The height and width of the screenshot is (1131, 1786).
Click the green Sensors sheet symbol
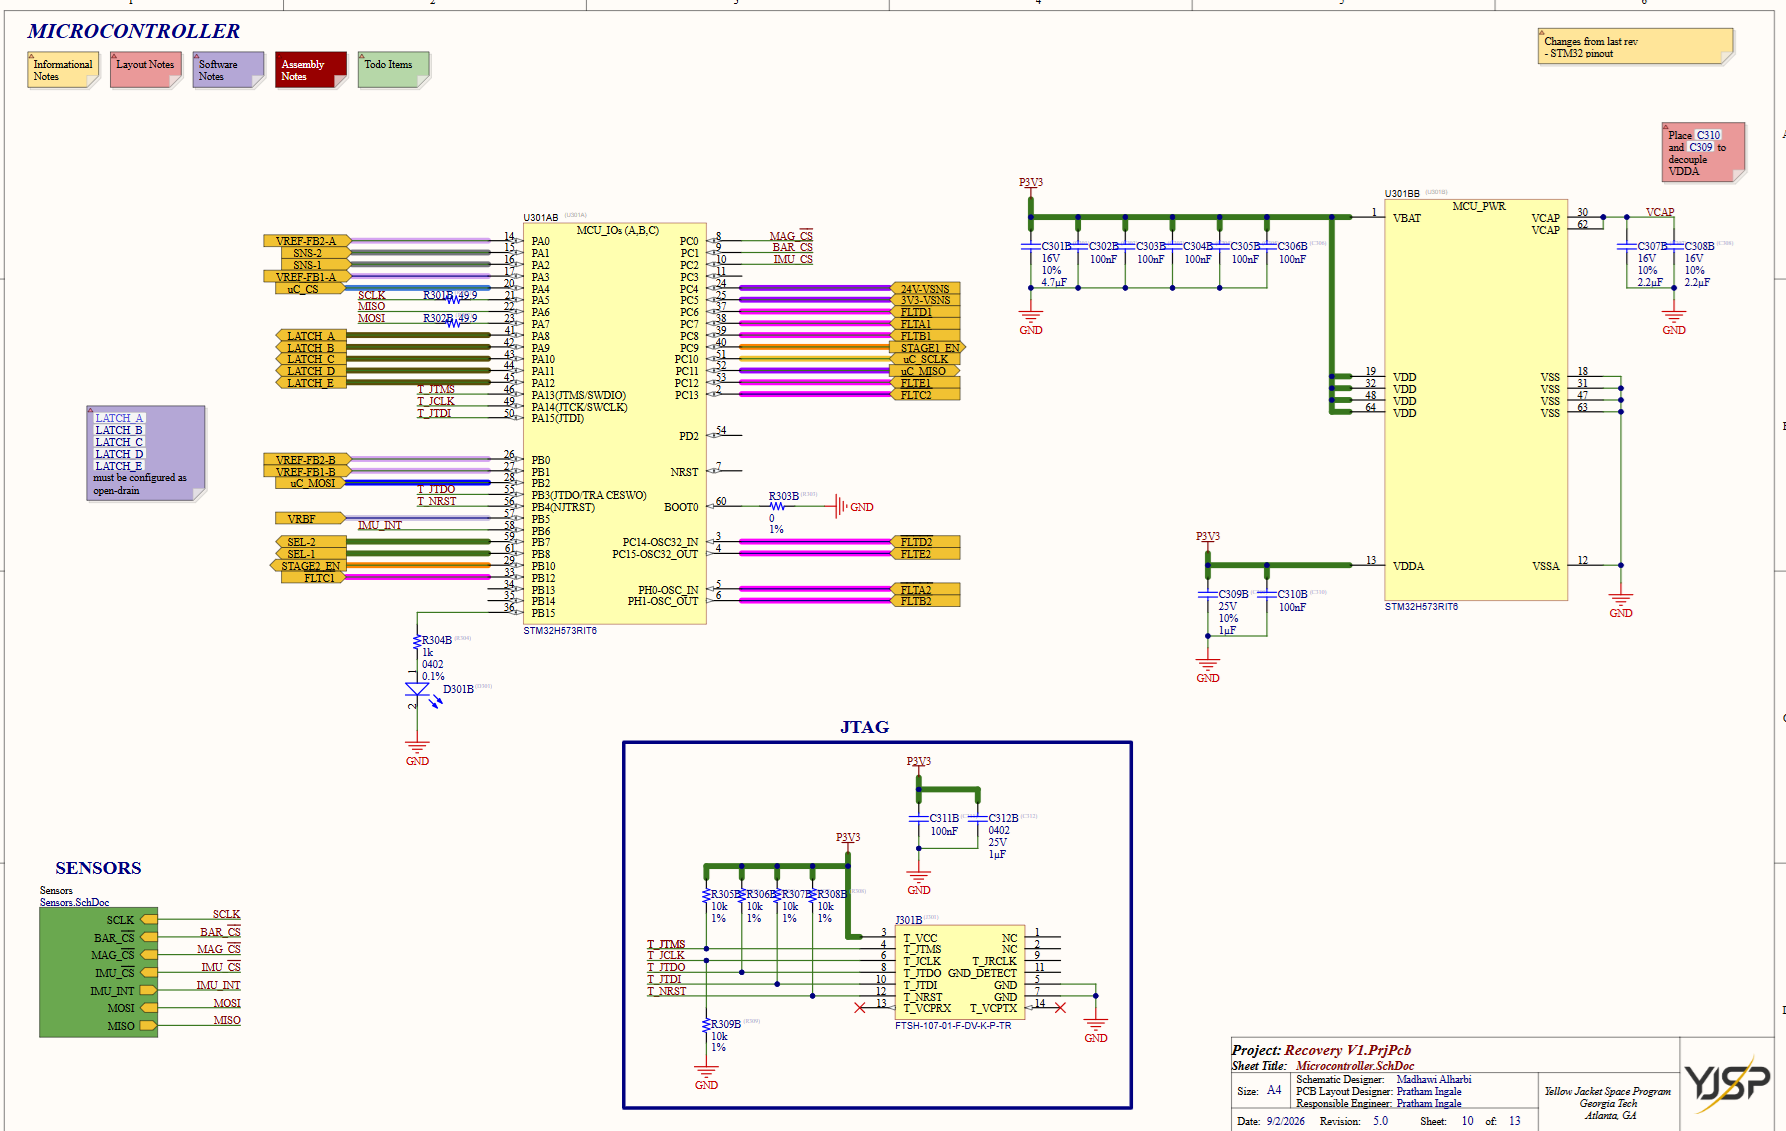click(x=99, y=972)
